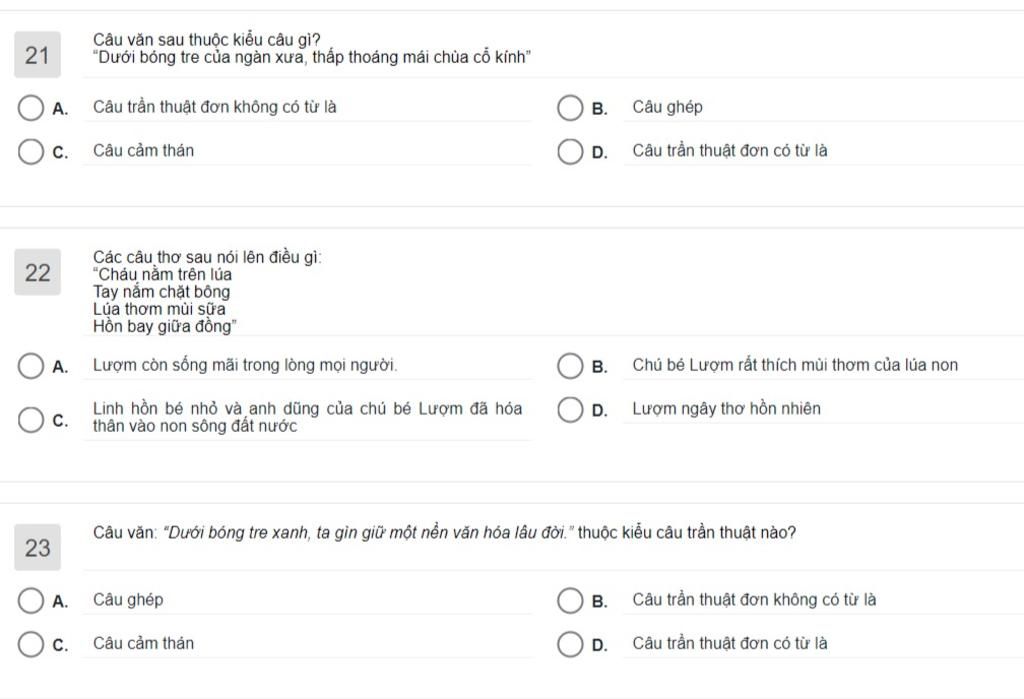Pick radio C 'Câu cảm thán' in question 21

pos(30,152)
